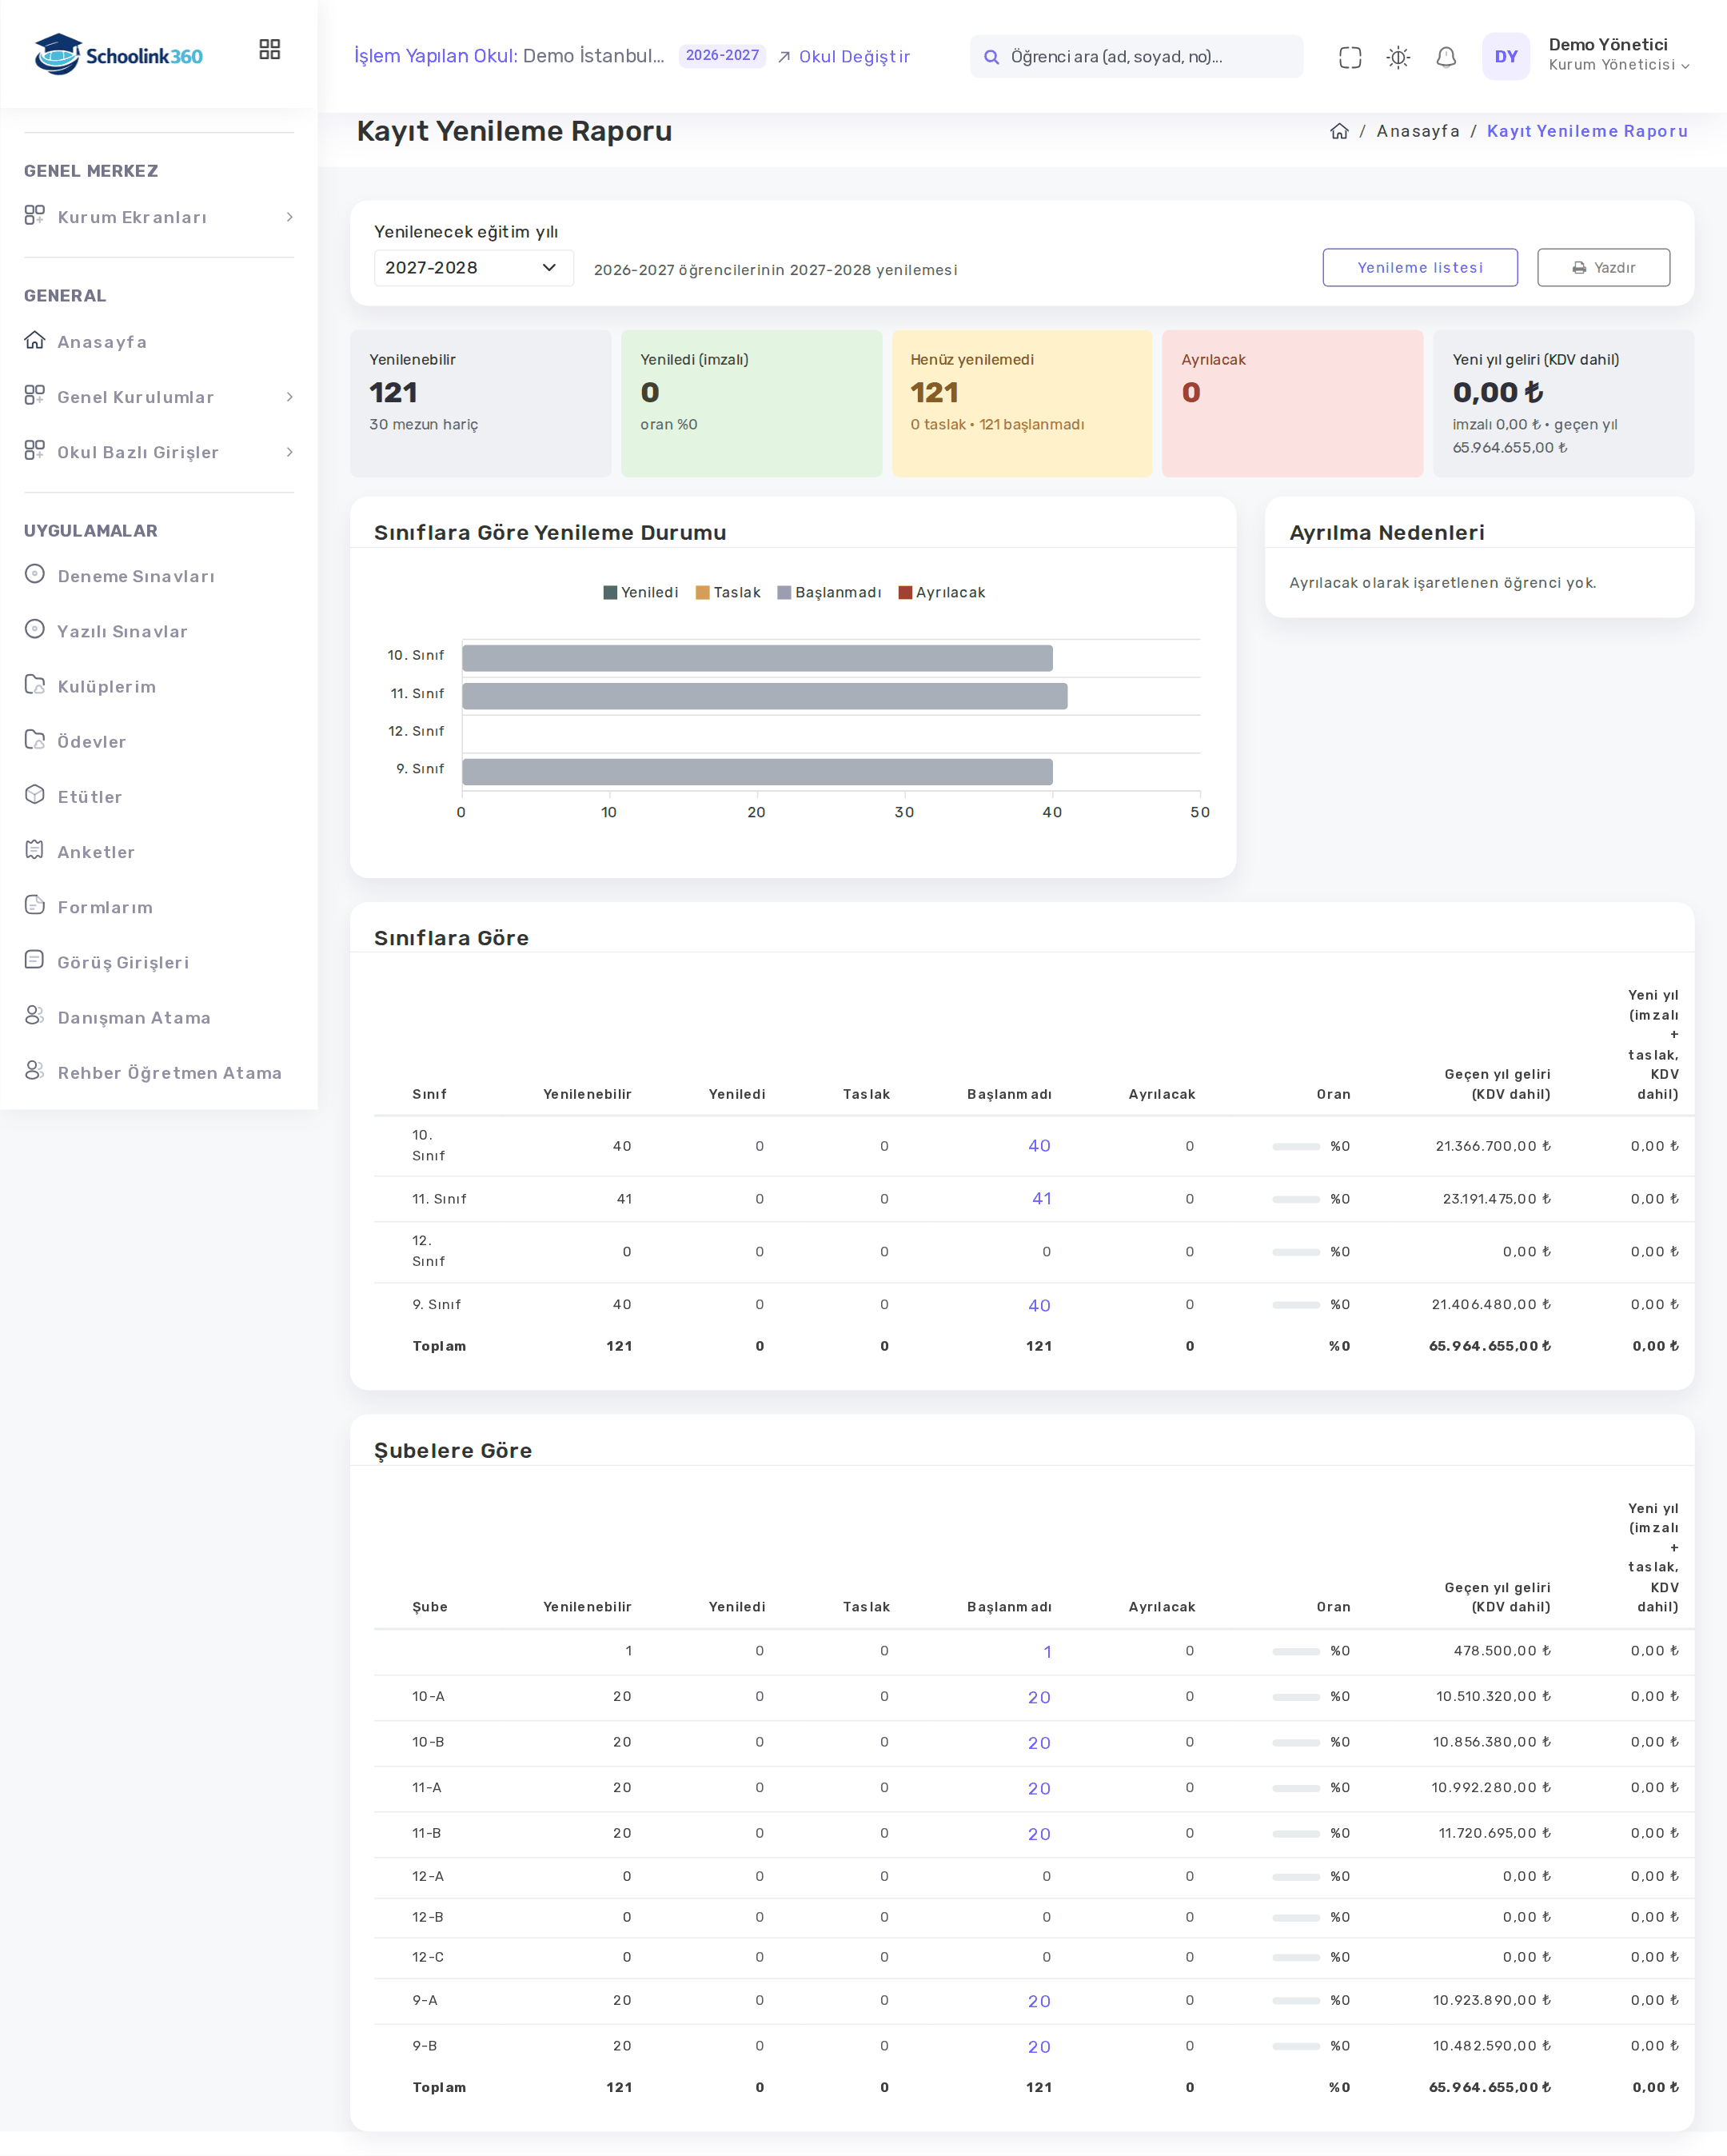The image size is (1727, 2156).
Task: Open the apps grid icon beside logo
Action: click(270, 49)
